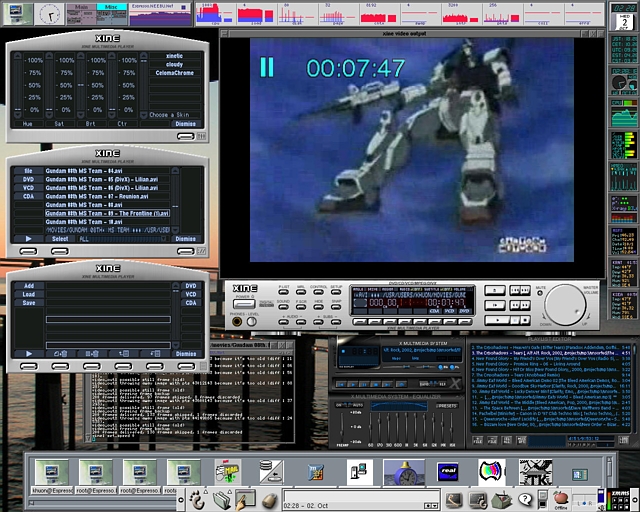Adjust the PREAMP slider in XMMS equalizer
Viewport: 640px width, 512px height.
pyautogui.click(x=342, y=427)
